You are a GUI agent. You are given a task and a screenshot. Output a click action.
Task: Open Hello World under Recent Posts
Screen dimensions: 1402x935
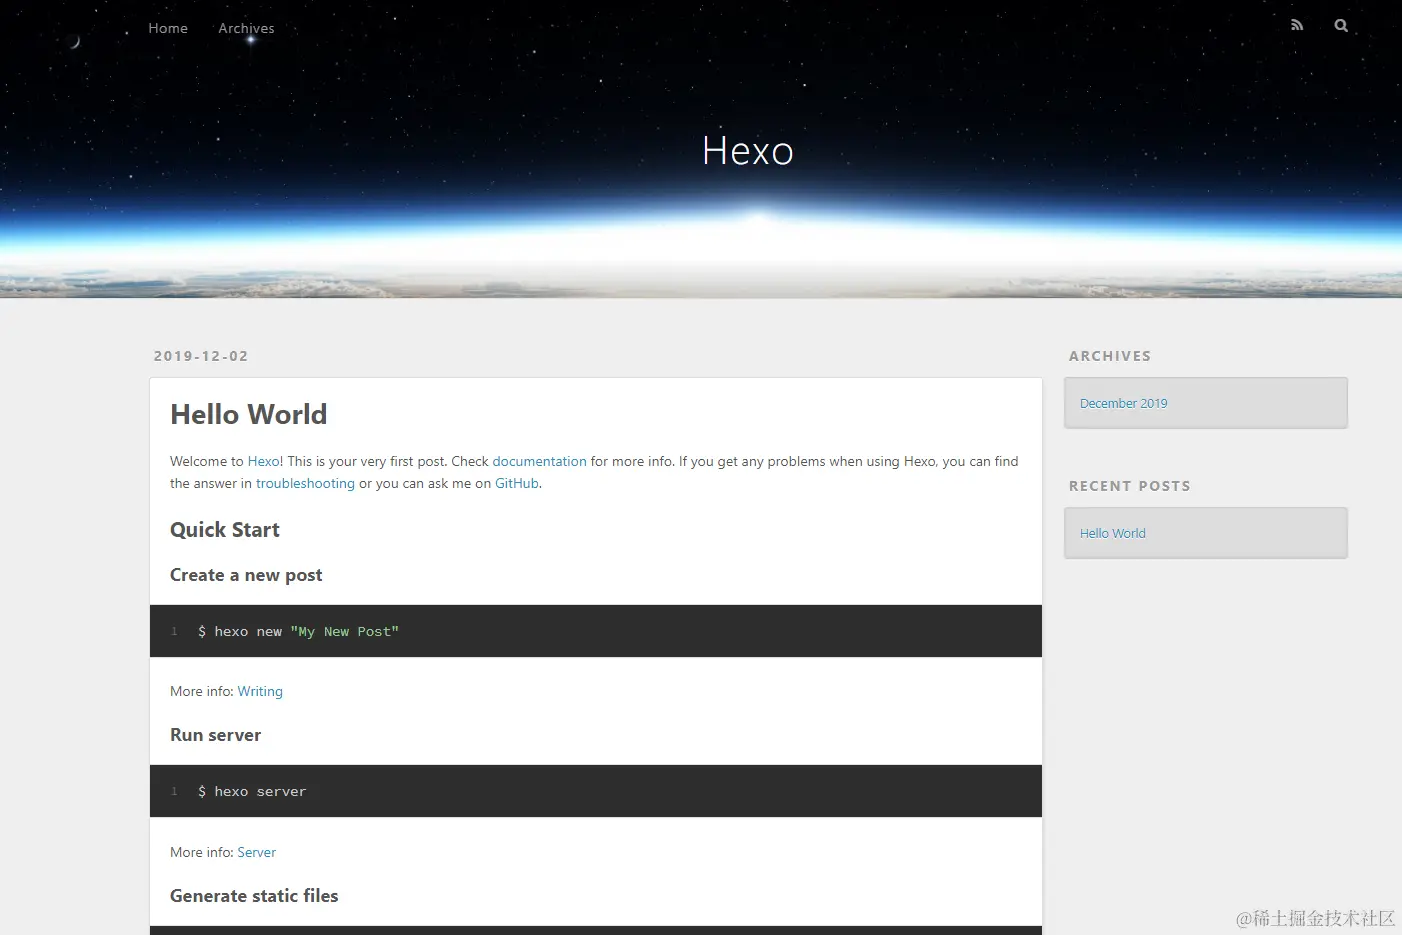(1112, 533)
